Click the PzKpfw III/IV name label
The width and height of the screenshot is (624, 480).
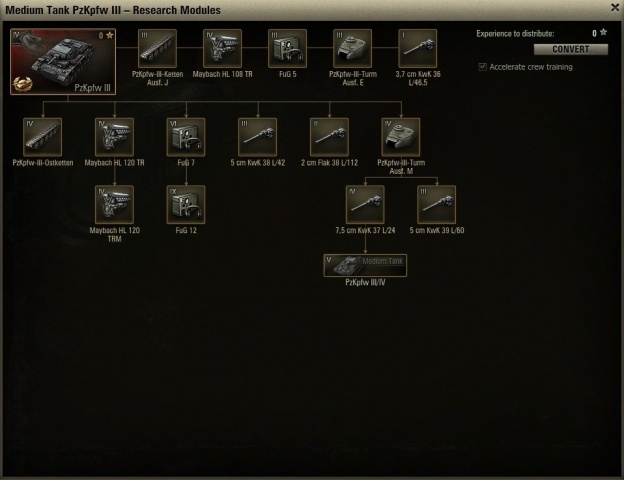[365, 282]
